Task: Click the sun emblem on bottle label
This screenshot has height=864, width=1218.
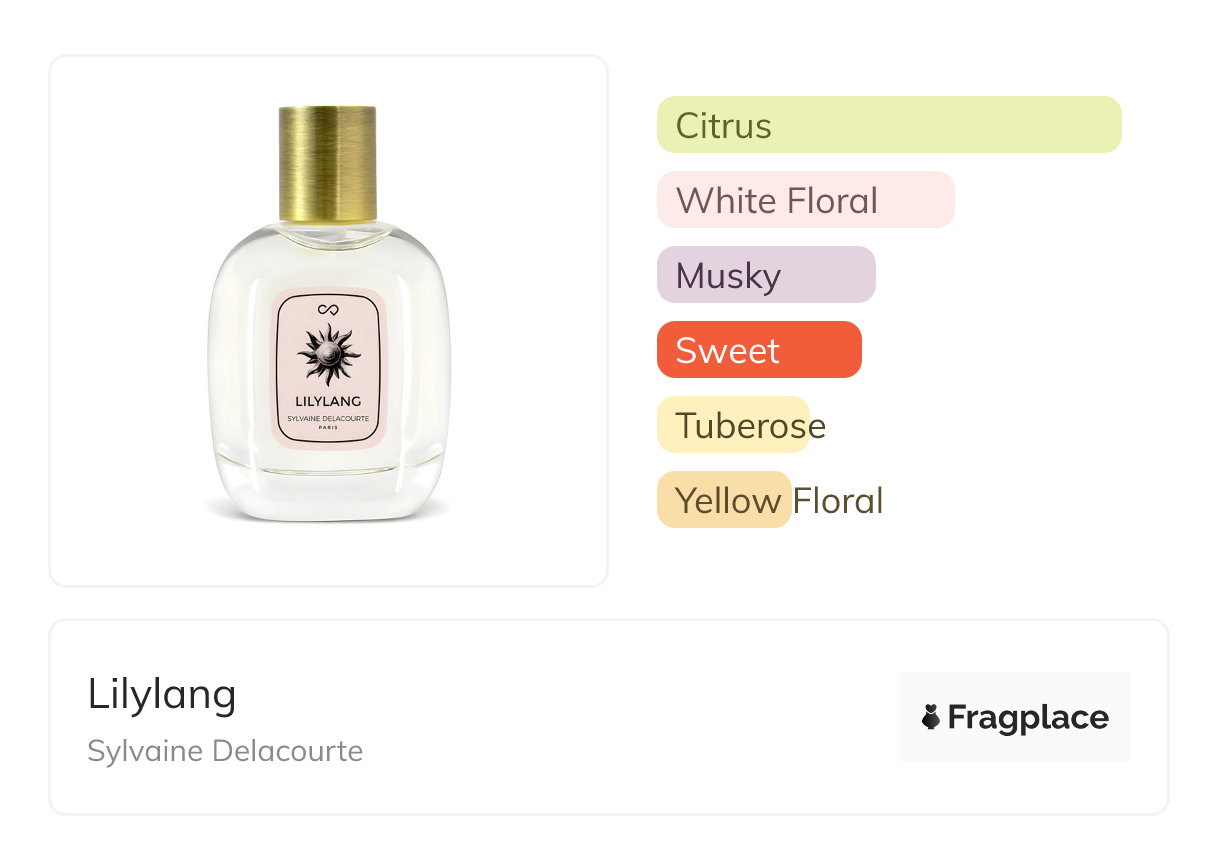Action: pos(329,354)
